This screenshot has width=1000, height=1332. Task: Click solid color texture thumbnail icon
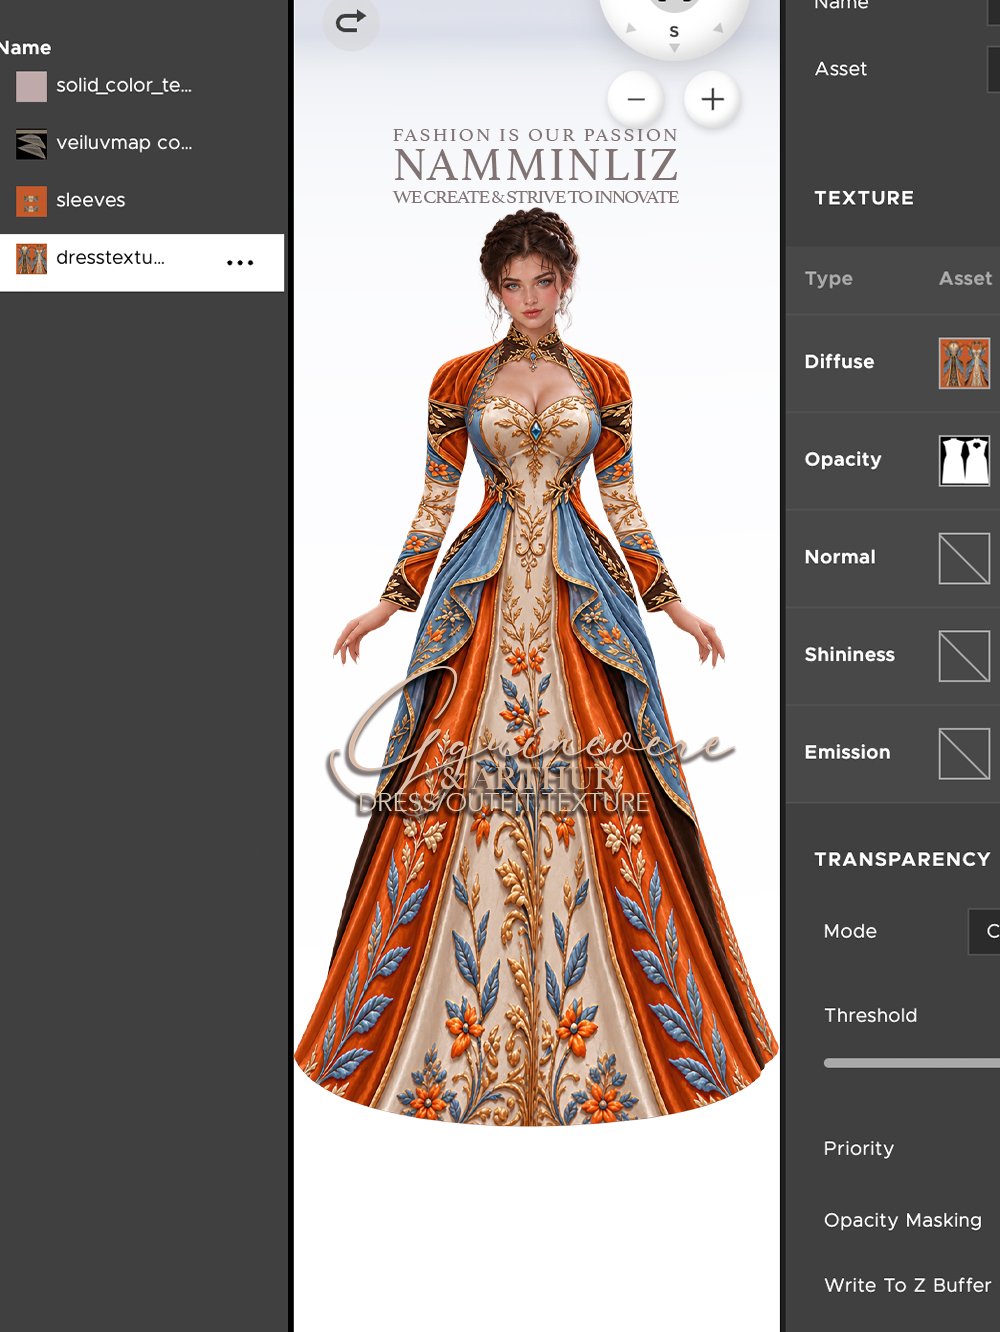tap(31, 87)
